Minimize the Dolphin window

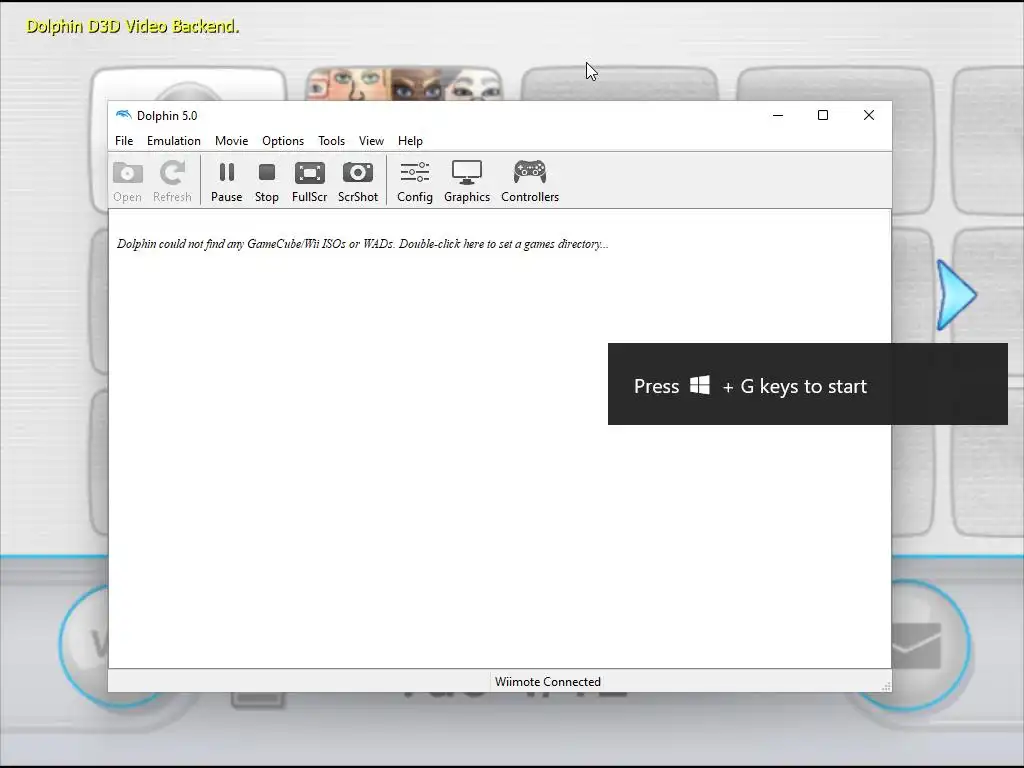pos(777,115)
